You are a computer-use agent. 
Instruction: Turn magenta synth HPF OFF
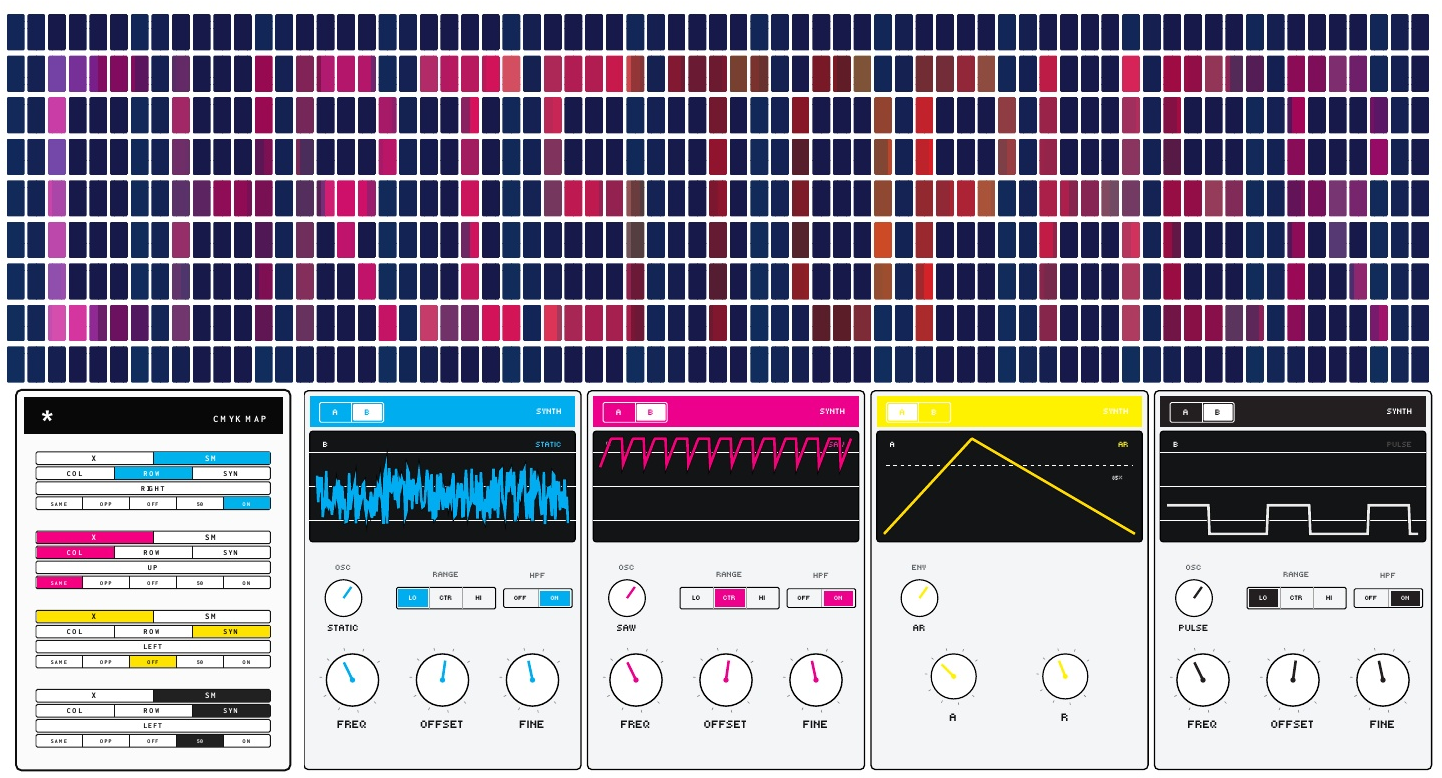(805, 598)
